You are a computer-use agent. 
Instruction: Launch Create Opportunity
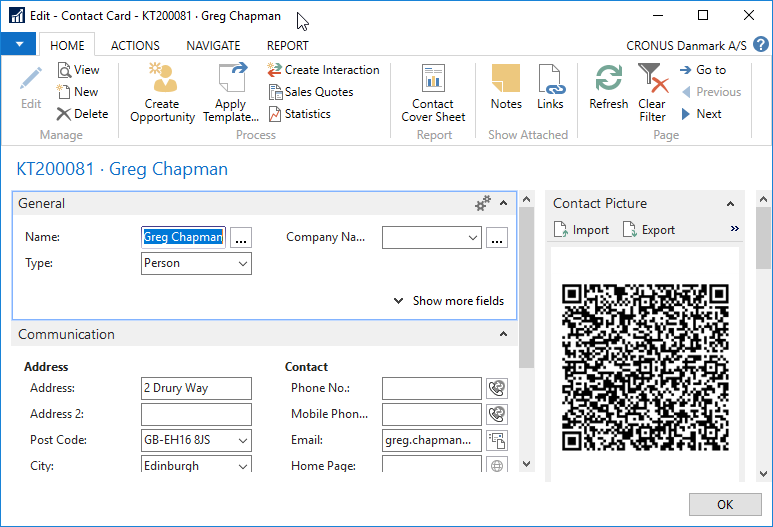(x=163, y=93)
